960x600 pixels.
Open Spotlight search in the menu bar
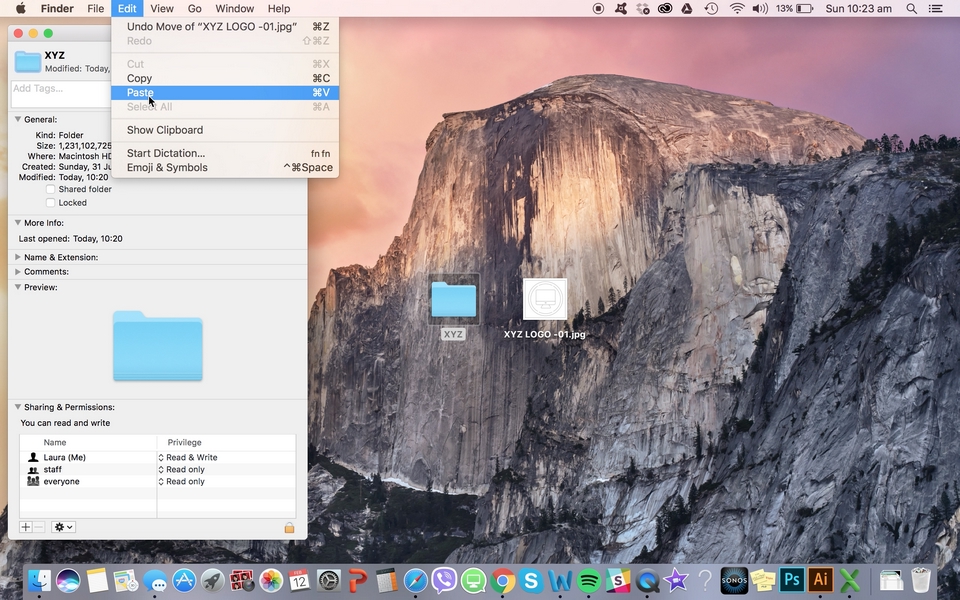click(912, 9)
